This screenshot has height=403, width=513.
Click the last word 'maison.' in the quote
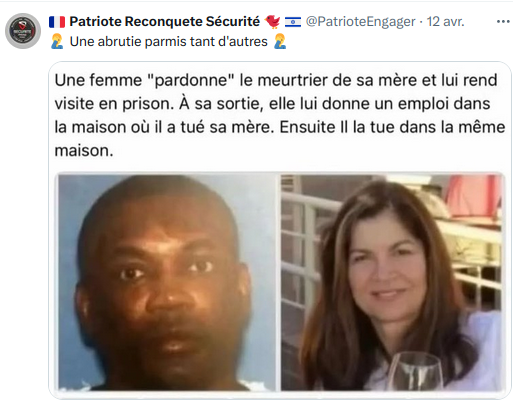pyautogui.click(x=84, y=151)
